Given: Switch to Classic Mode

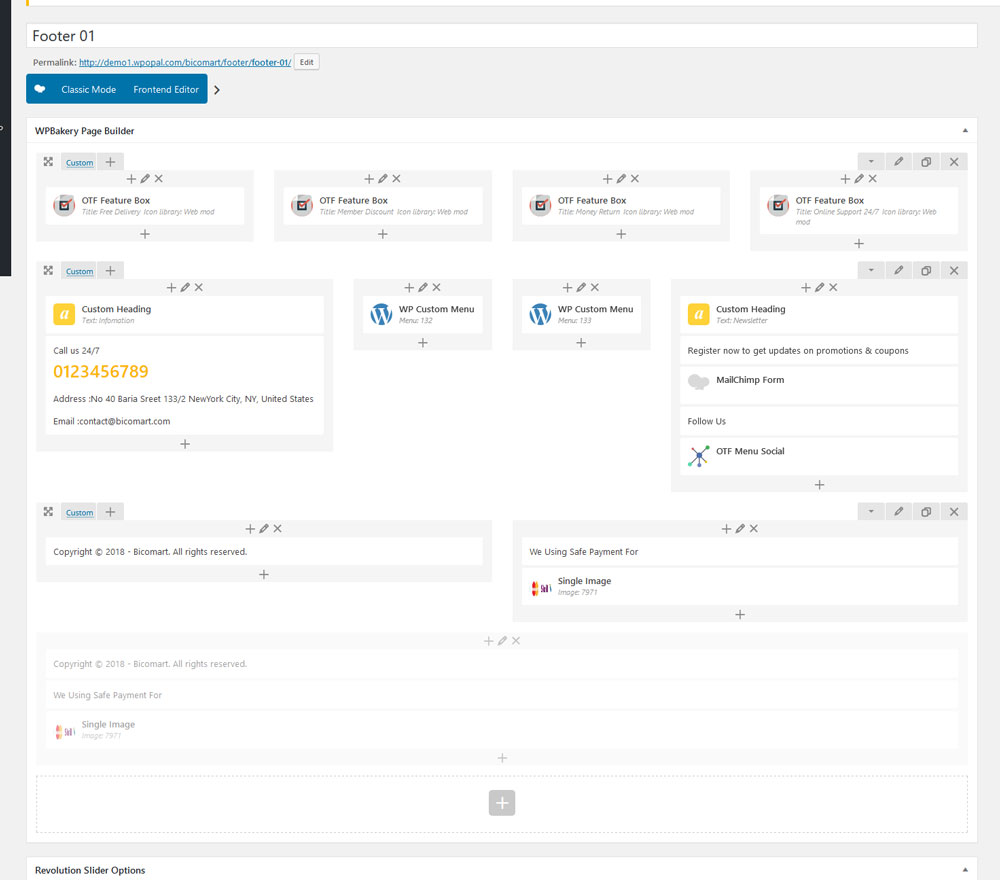Looking at the screenshot, I should click(x=88, y=90).
